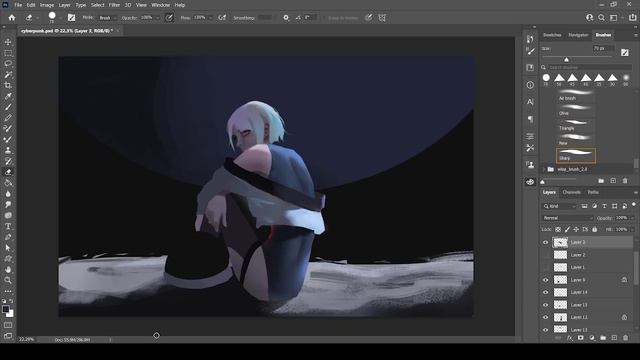The height and width of the screenshot is (360, 640).
Task: Show hidden Layer 2 visibility box
Action: click(x=545, y=255)
